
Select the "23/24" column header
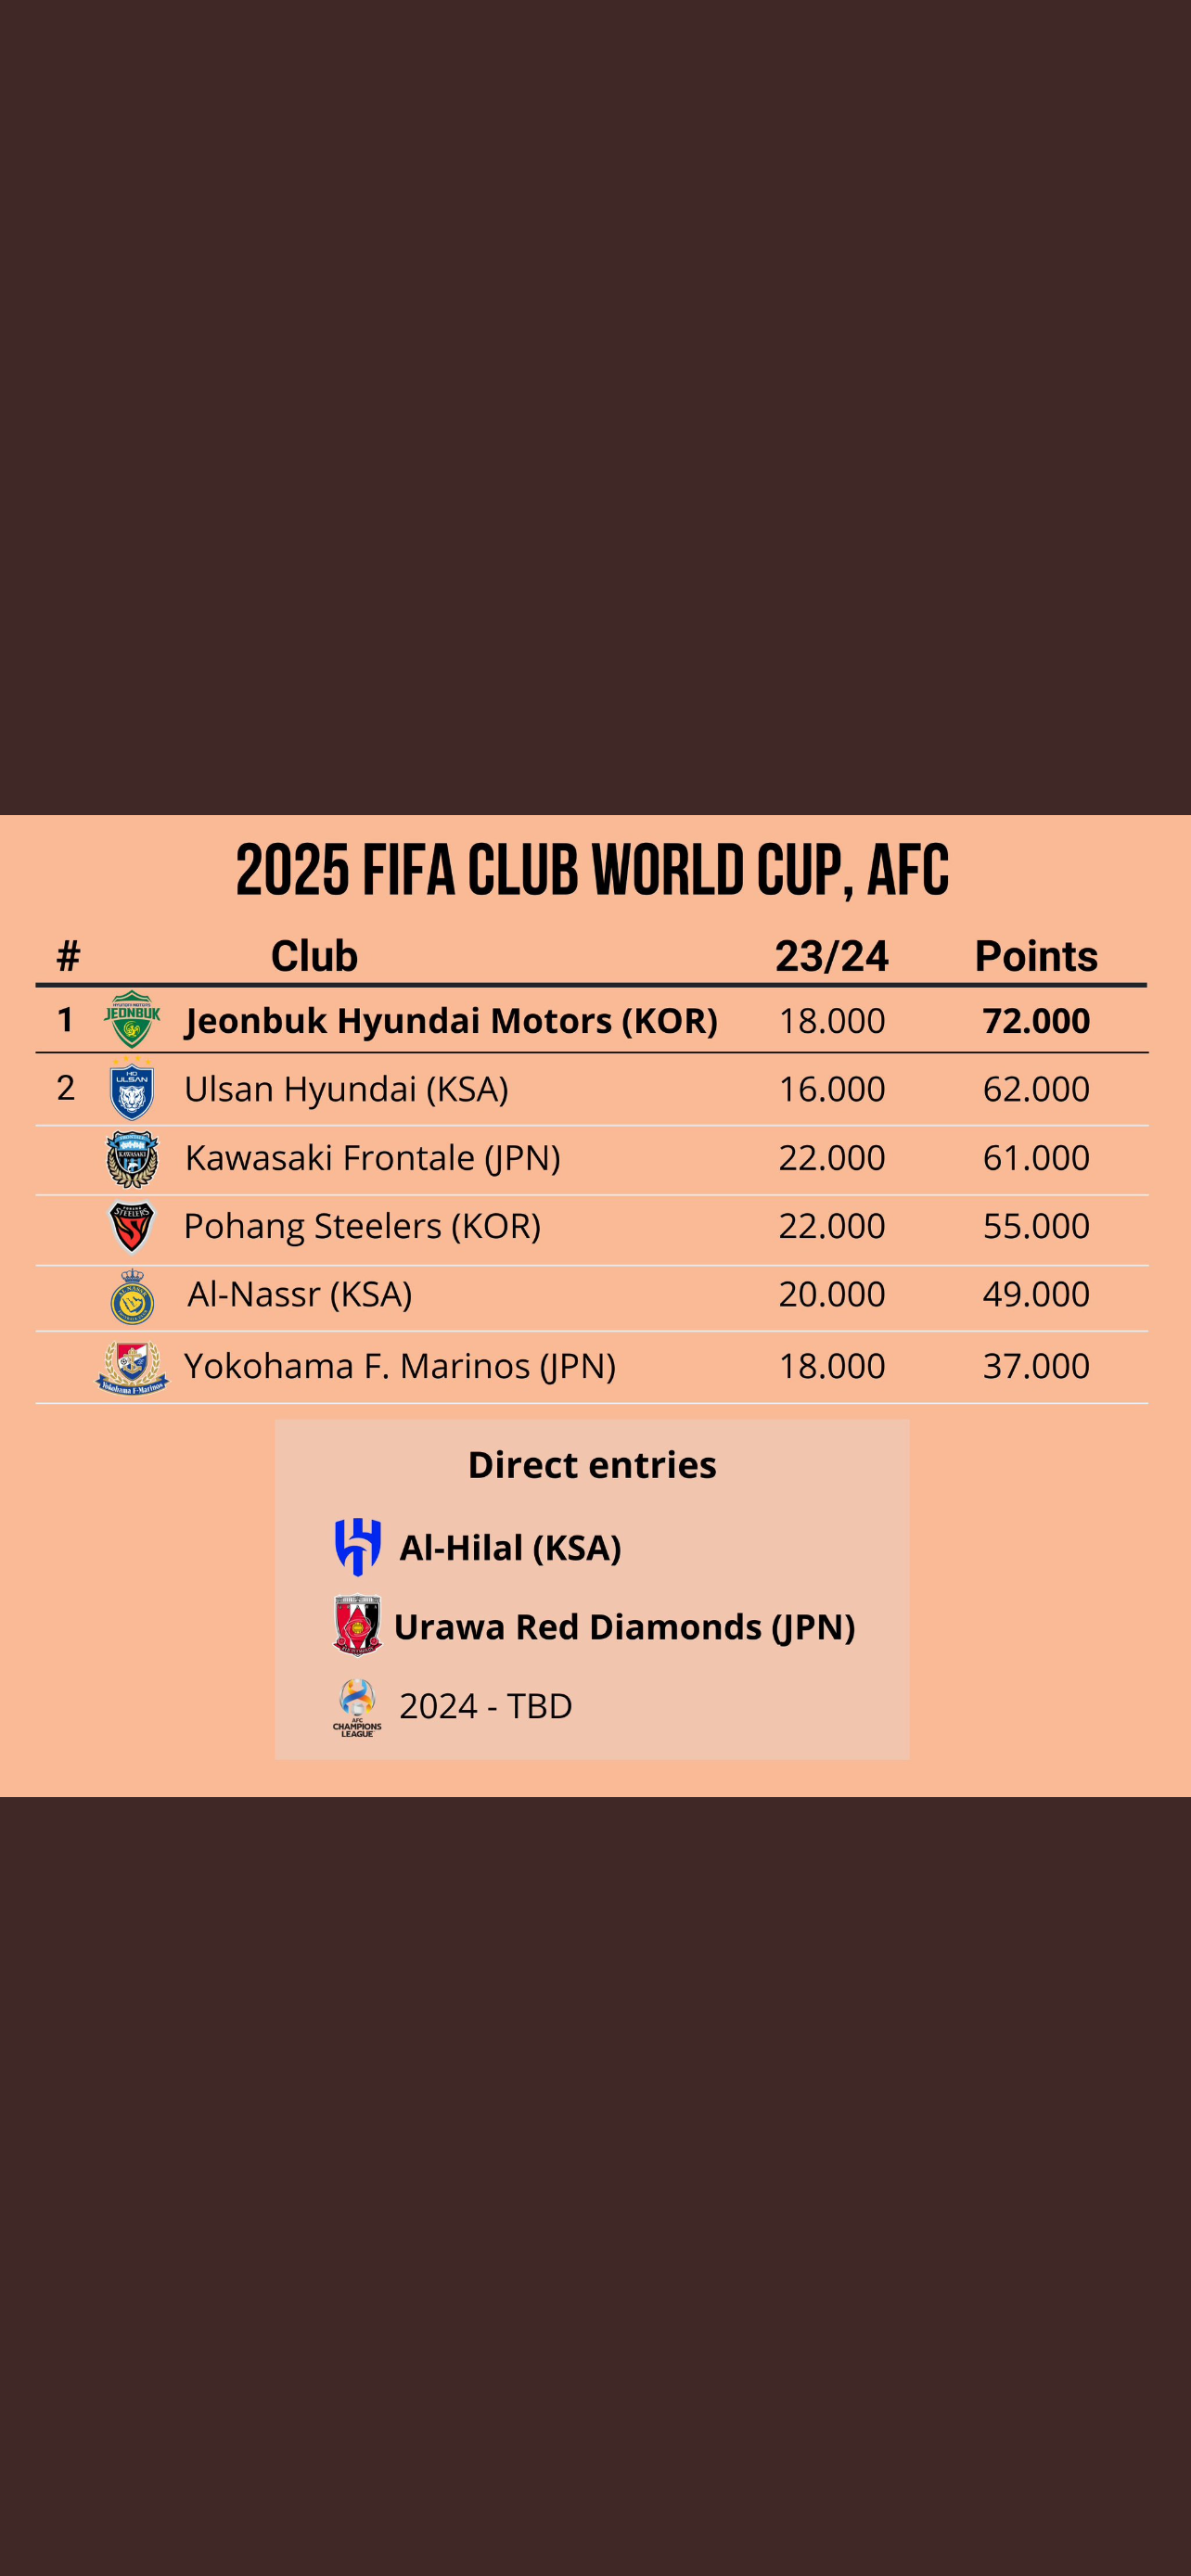[831, 956]
